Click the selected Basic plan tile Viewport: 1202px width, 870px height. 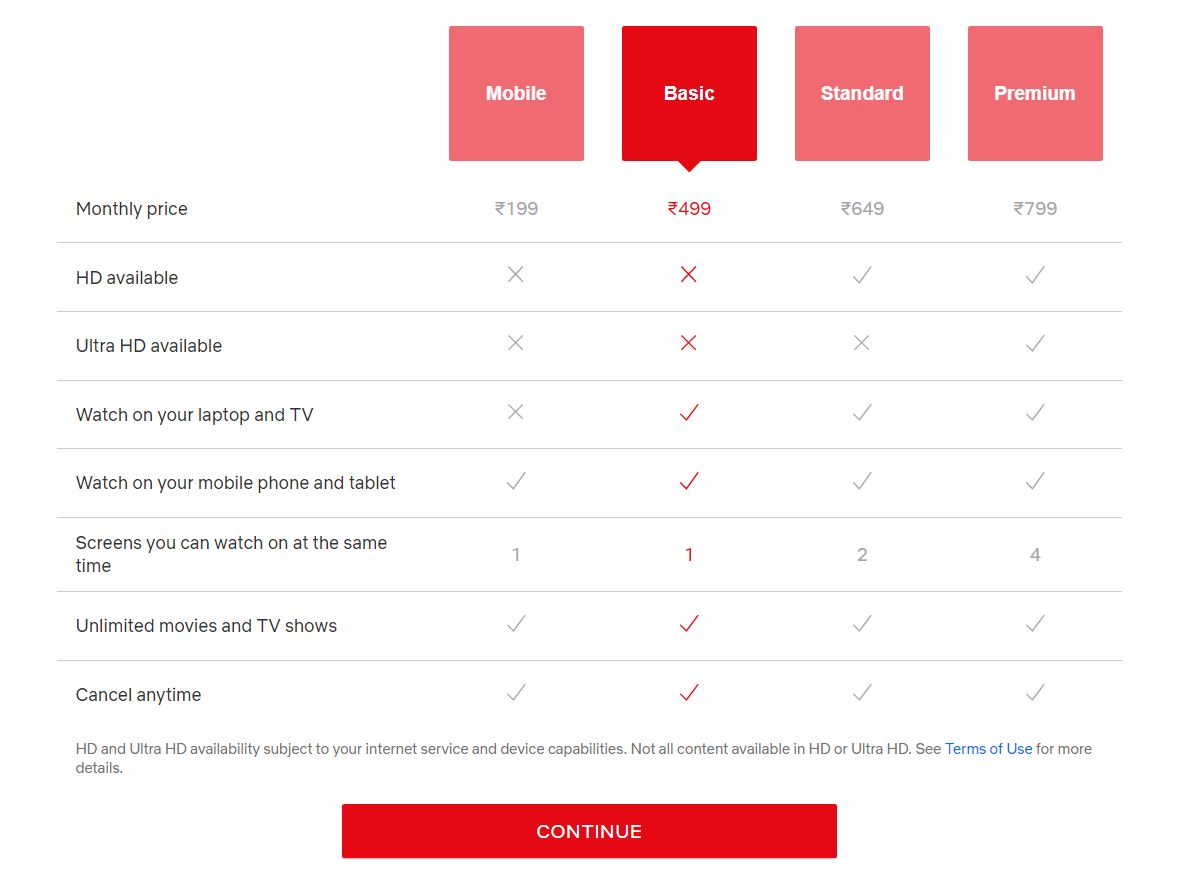[x=688, y=93]
